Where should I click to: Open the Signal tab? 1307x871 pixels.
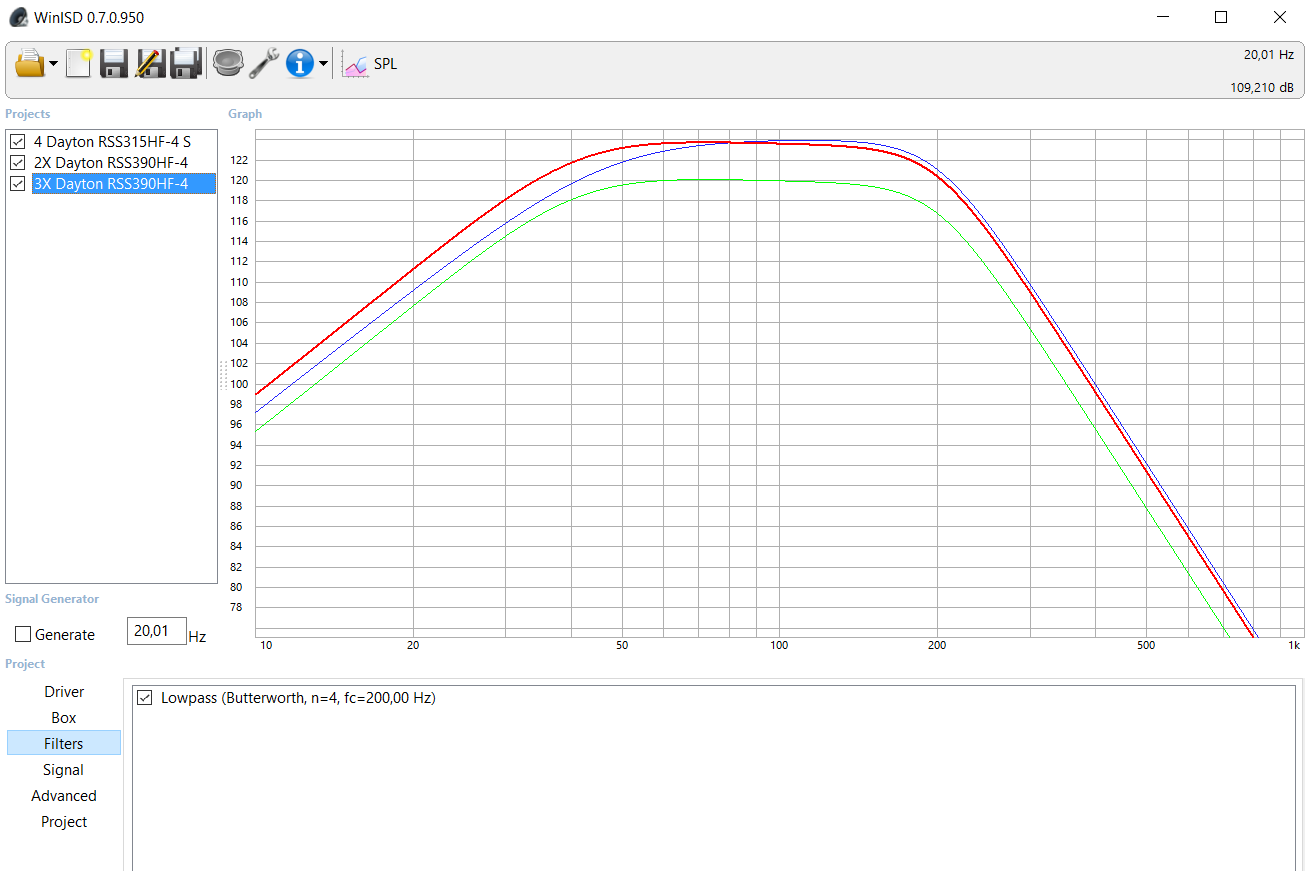coord(64,770)
